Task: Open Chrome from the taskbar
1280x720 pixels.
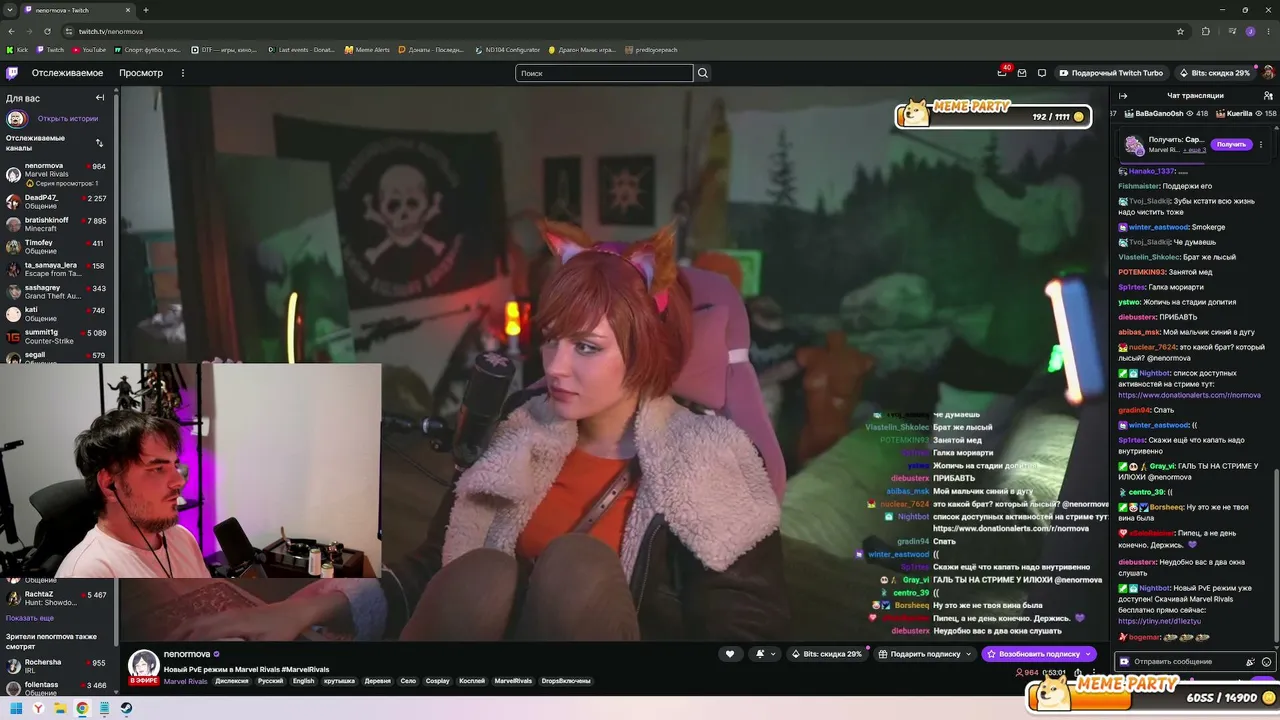Action: click(x=82, y=708)
